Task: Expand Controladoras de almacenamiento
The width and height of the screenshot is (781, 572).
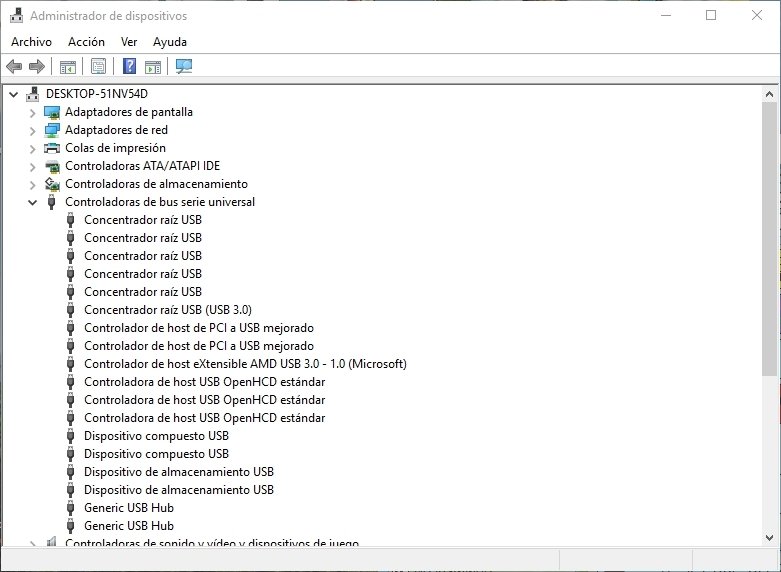Action: point(33,184)
